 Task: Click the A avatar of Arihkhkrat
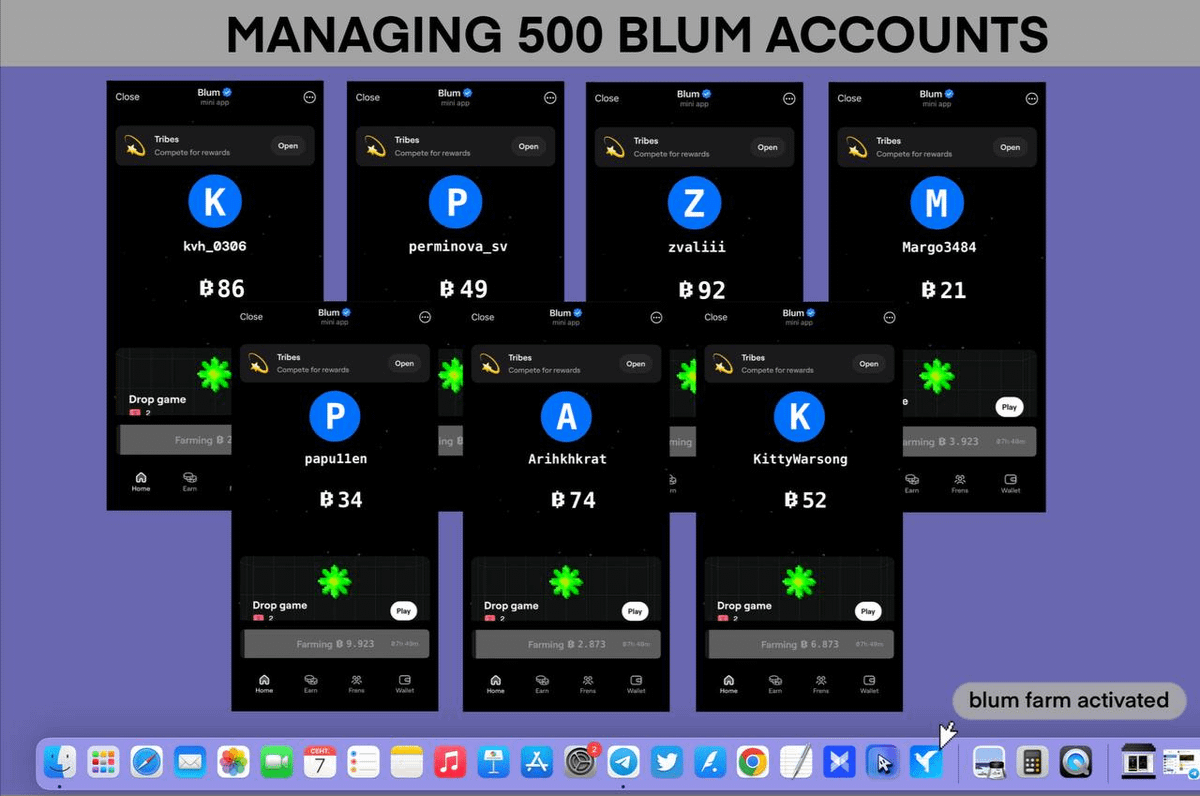[567, 416]
